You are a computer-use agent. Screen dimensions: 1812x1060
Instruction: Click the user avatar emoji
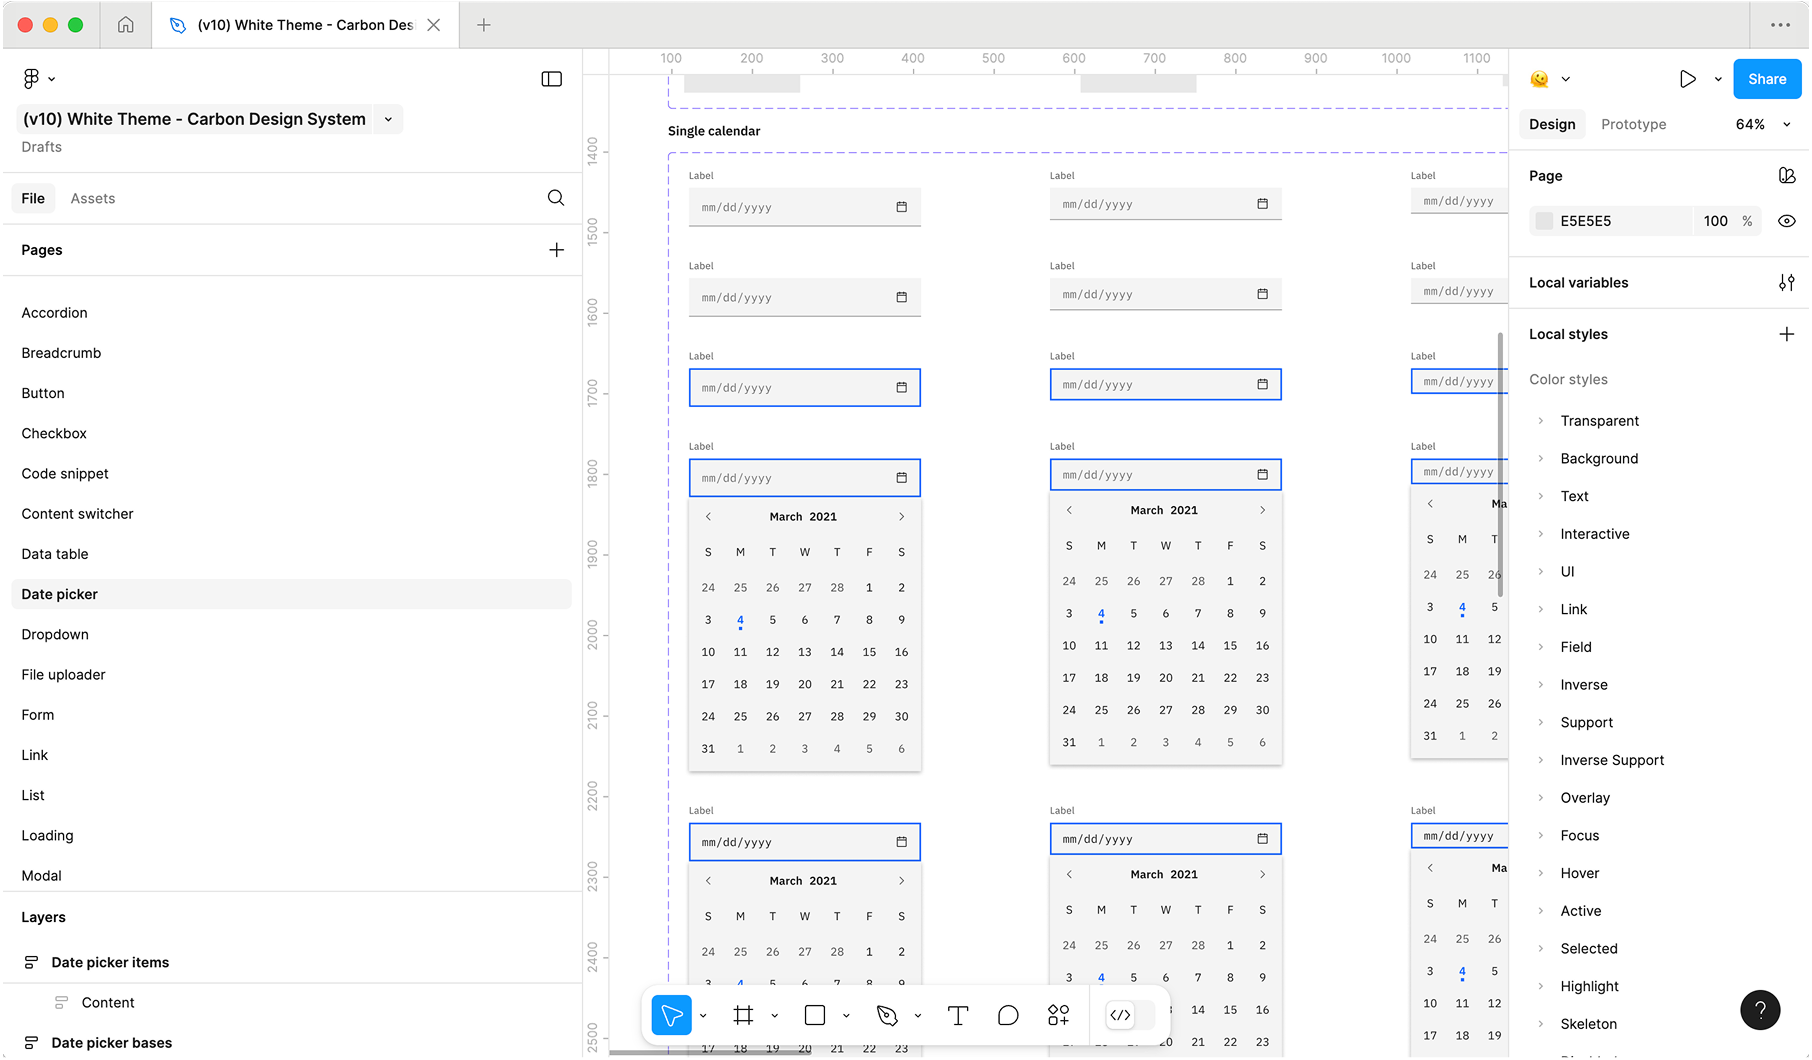point(1540,79)
